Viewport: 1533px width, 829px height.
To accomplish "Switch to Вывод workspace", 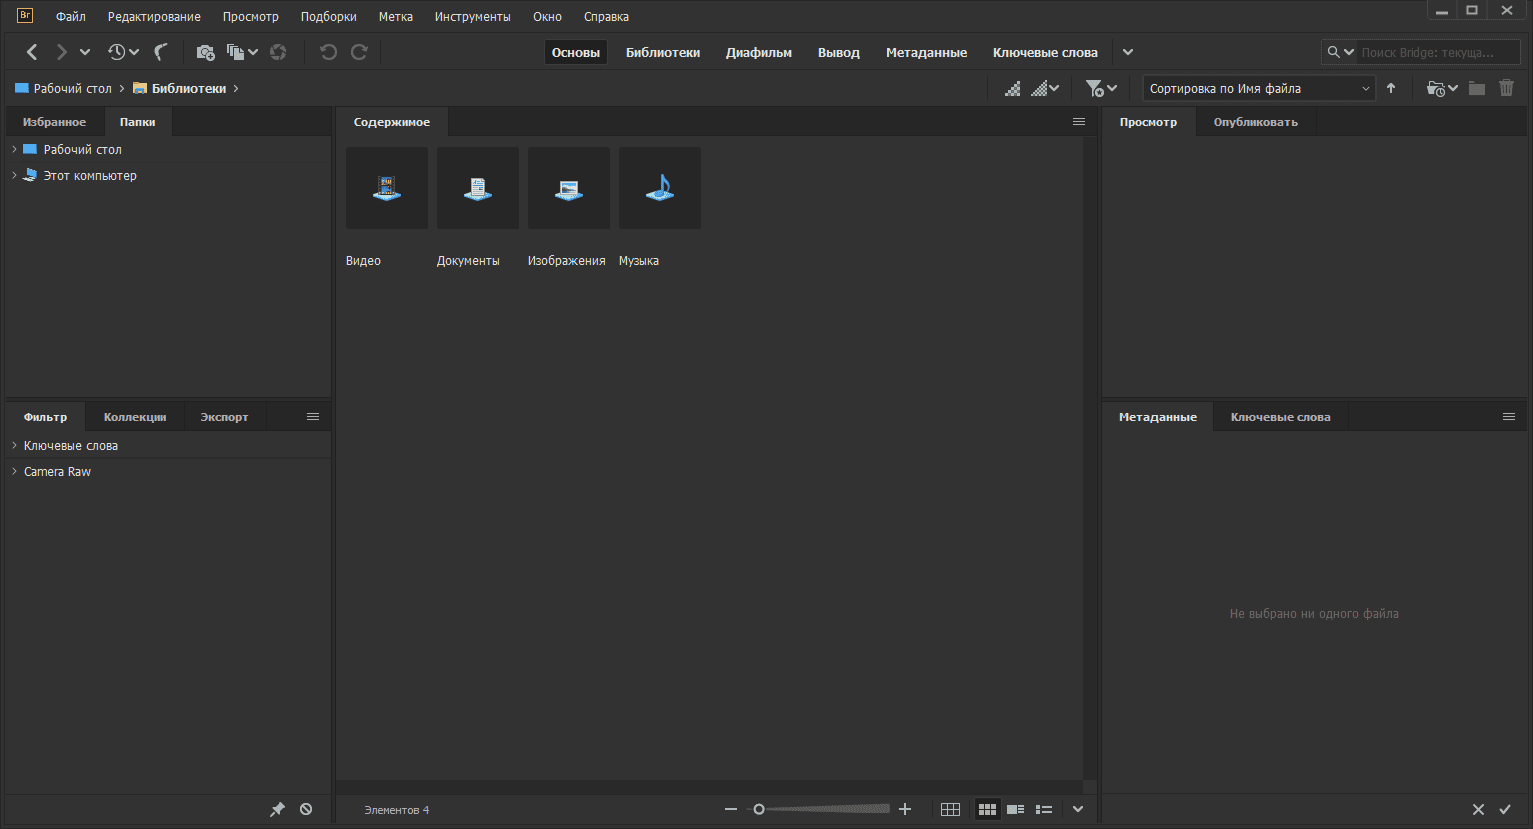I will pyautogui.click(x=839, y=52).
